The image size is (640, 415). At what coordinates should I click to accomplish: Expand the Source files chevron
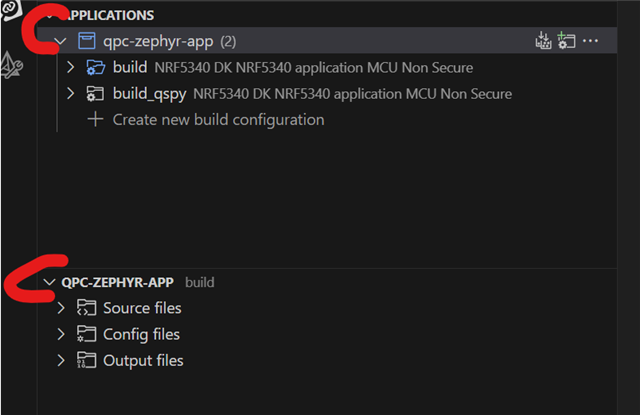pos(61,308)
